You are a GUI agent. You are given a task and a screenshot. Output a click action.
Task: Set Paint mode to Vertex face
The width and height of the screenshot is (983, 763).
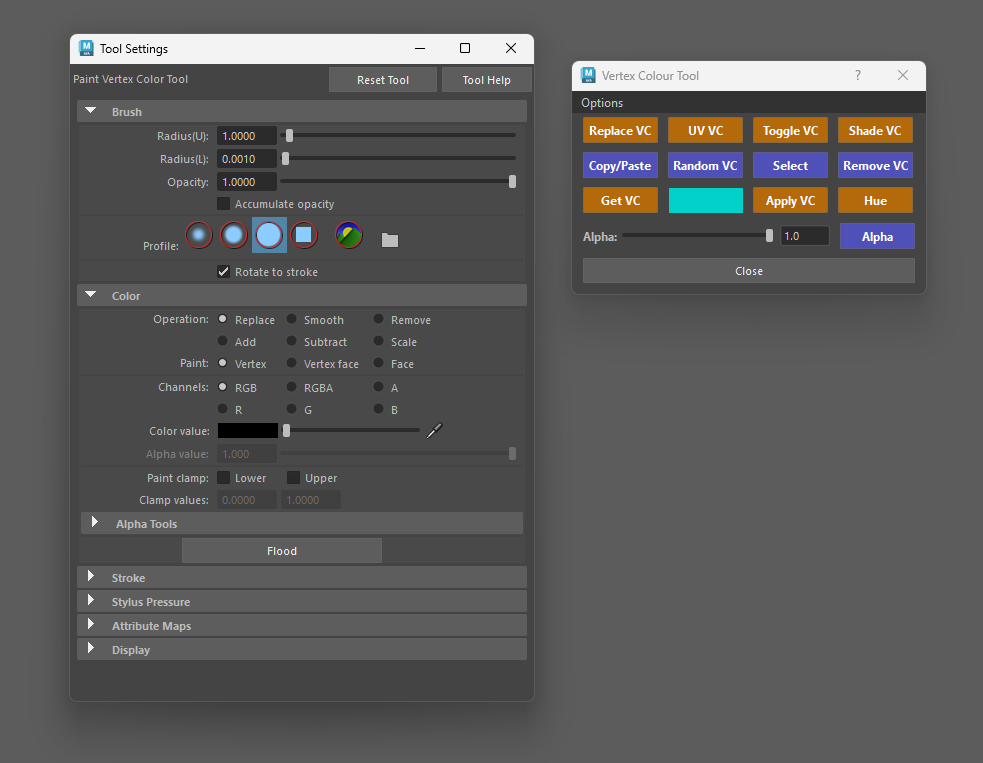pos(292,363)
